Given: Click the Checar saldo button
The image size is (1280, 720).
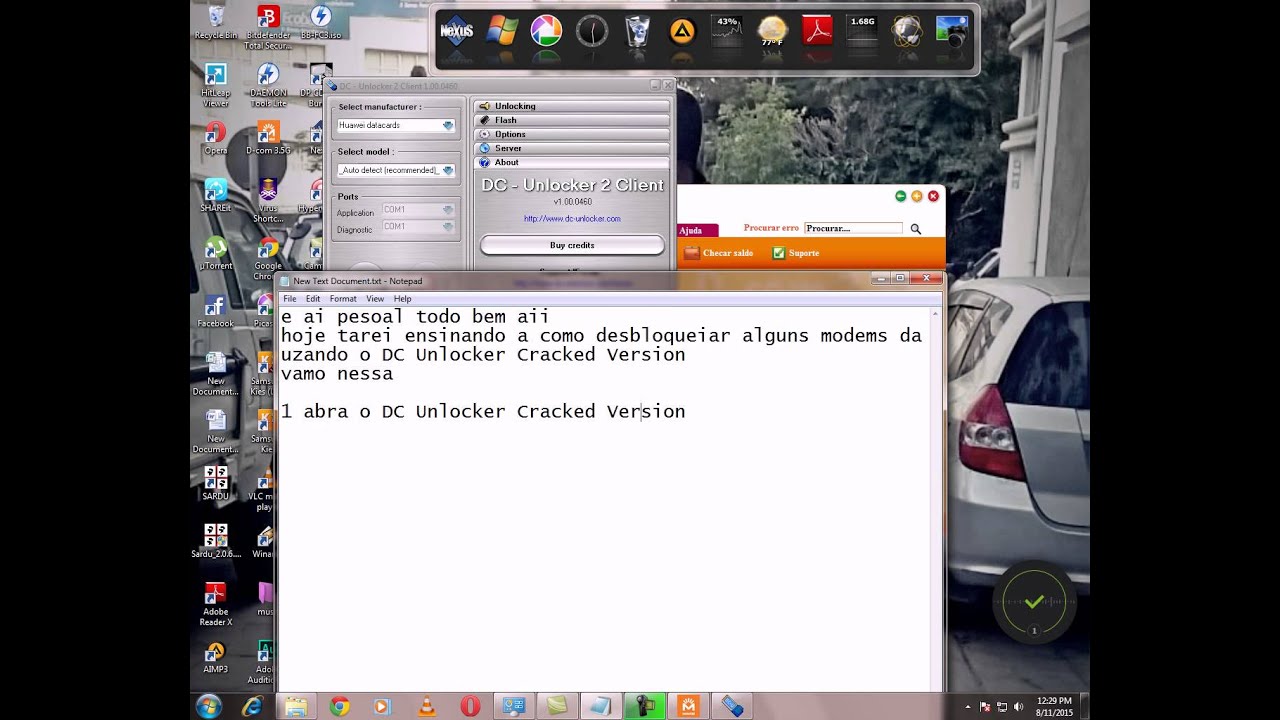Looking at the screenshot, I should pyautogui.click(x=719, y=253).
